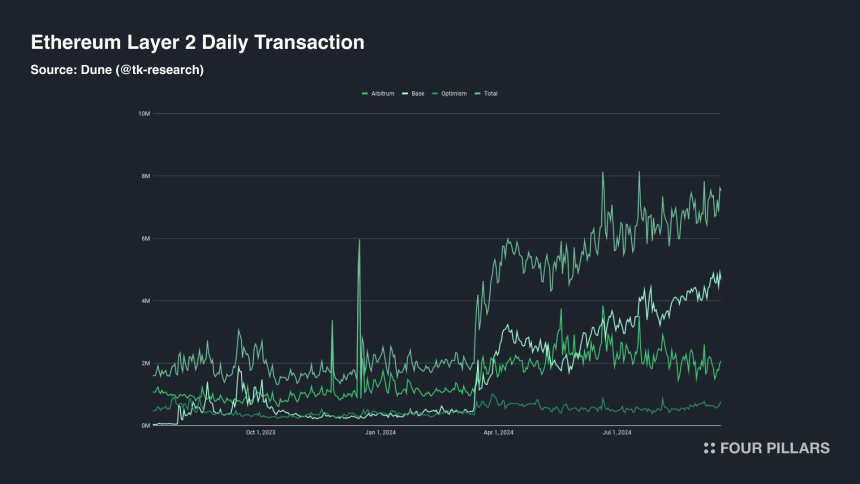
Task: Open the FOUR PILLARS brand text
Action: click(x=774, y=448)
